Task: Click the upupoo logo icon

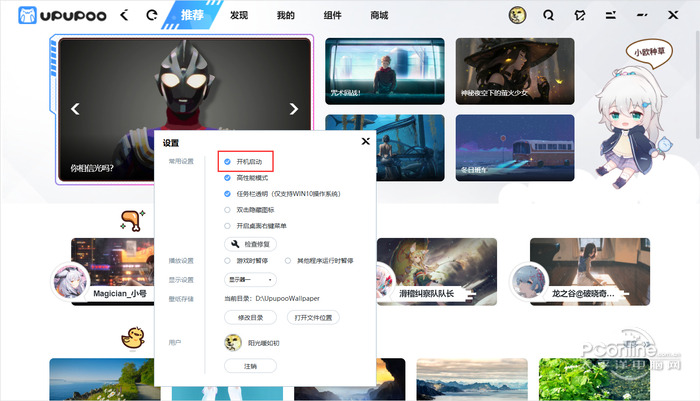Action: [x=27, y=16]
